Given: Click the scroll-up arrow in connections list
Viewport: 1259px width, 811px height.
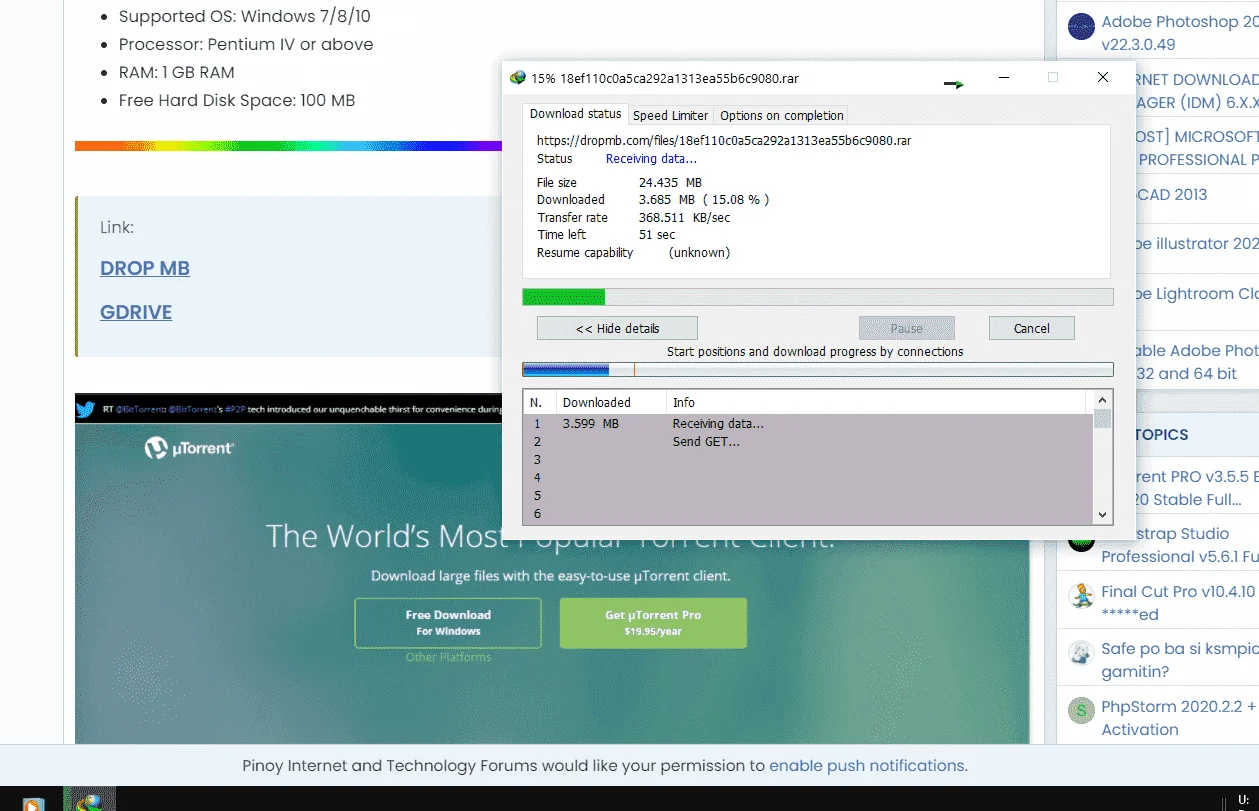Looking at the screenshot, I should point(1102,402).
